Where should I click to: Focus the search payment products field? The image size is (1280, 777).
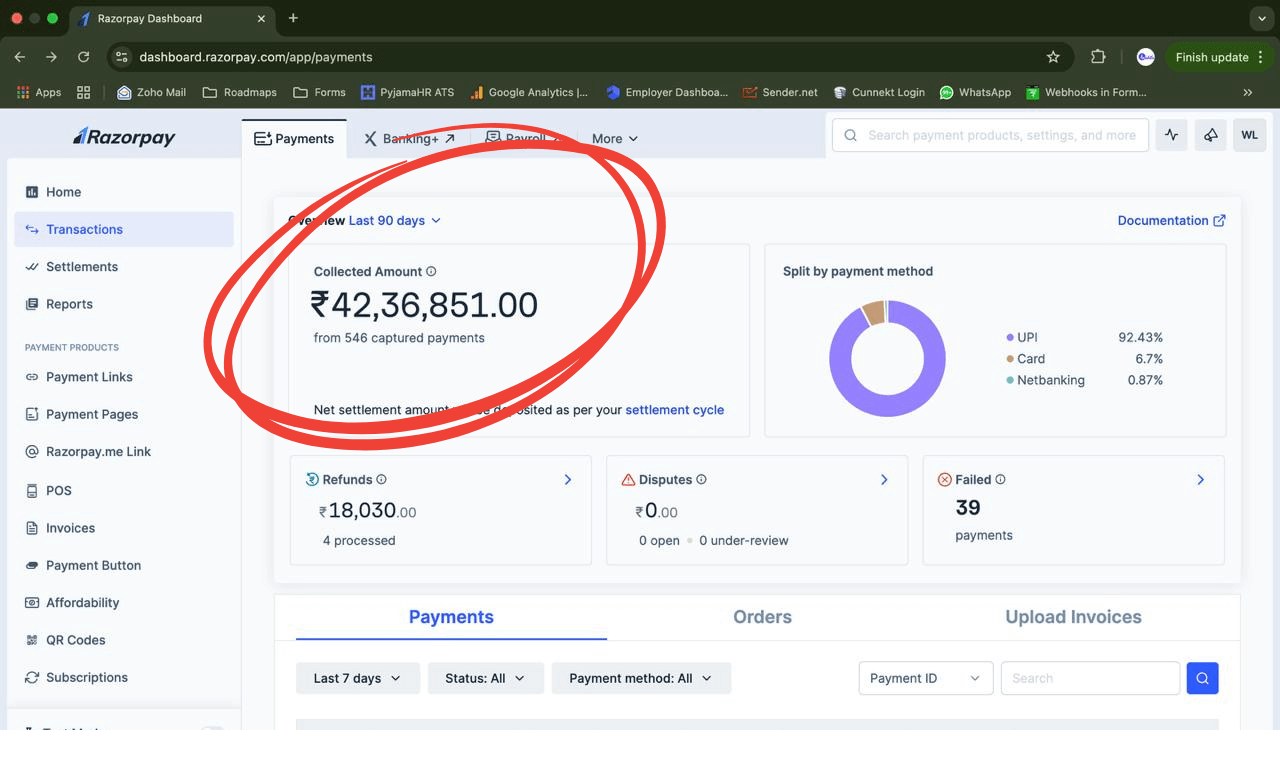click(990, 135)
